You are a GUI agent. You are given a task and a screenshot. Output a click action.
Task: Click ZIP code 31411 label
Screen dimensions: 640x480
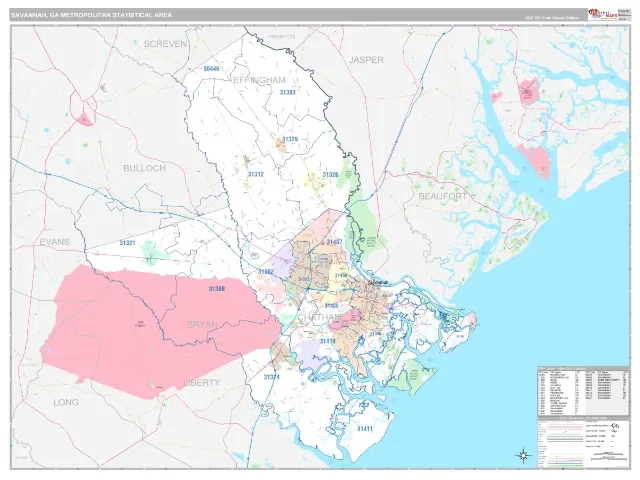[365, 429]
